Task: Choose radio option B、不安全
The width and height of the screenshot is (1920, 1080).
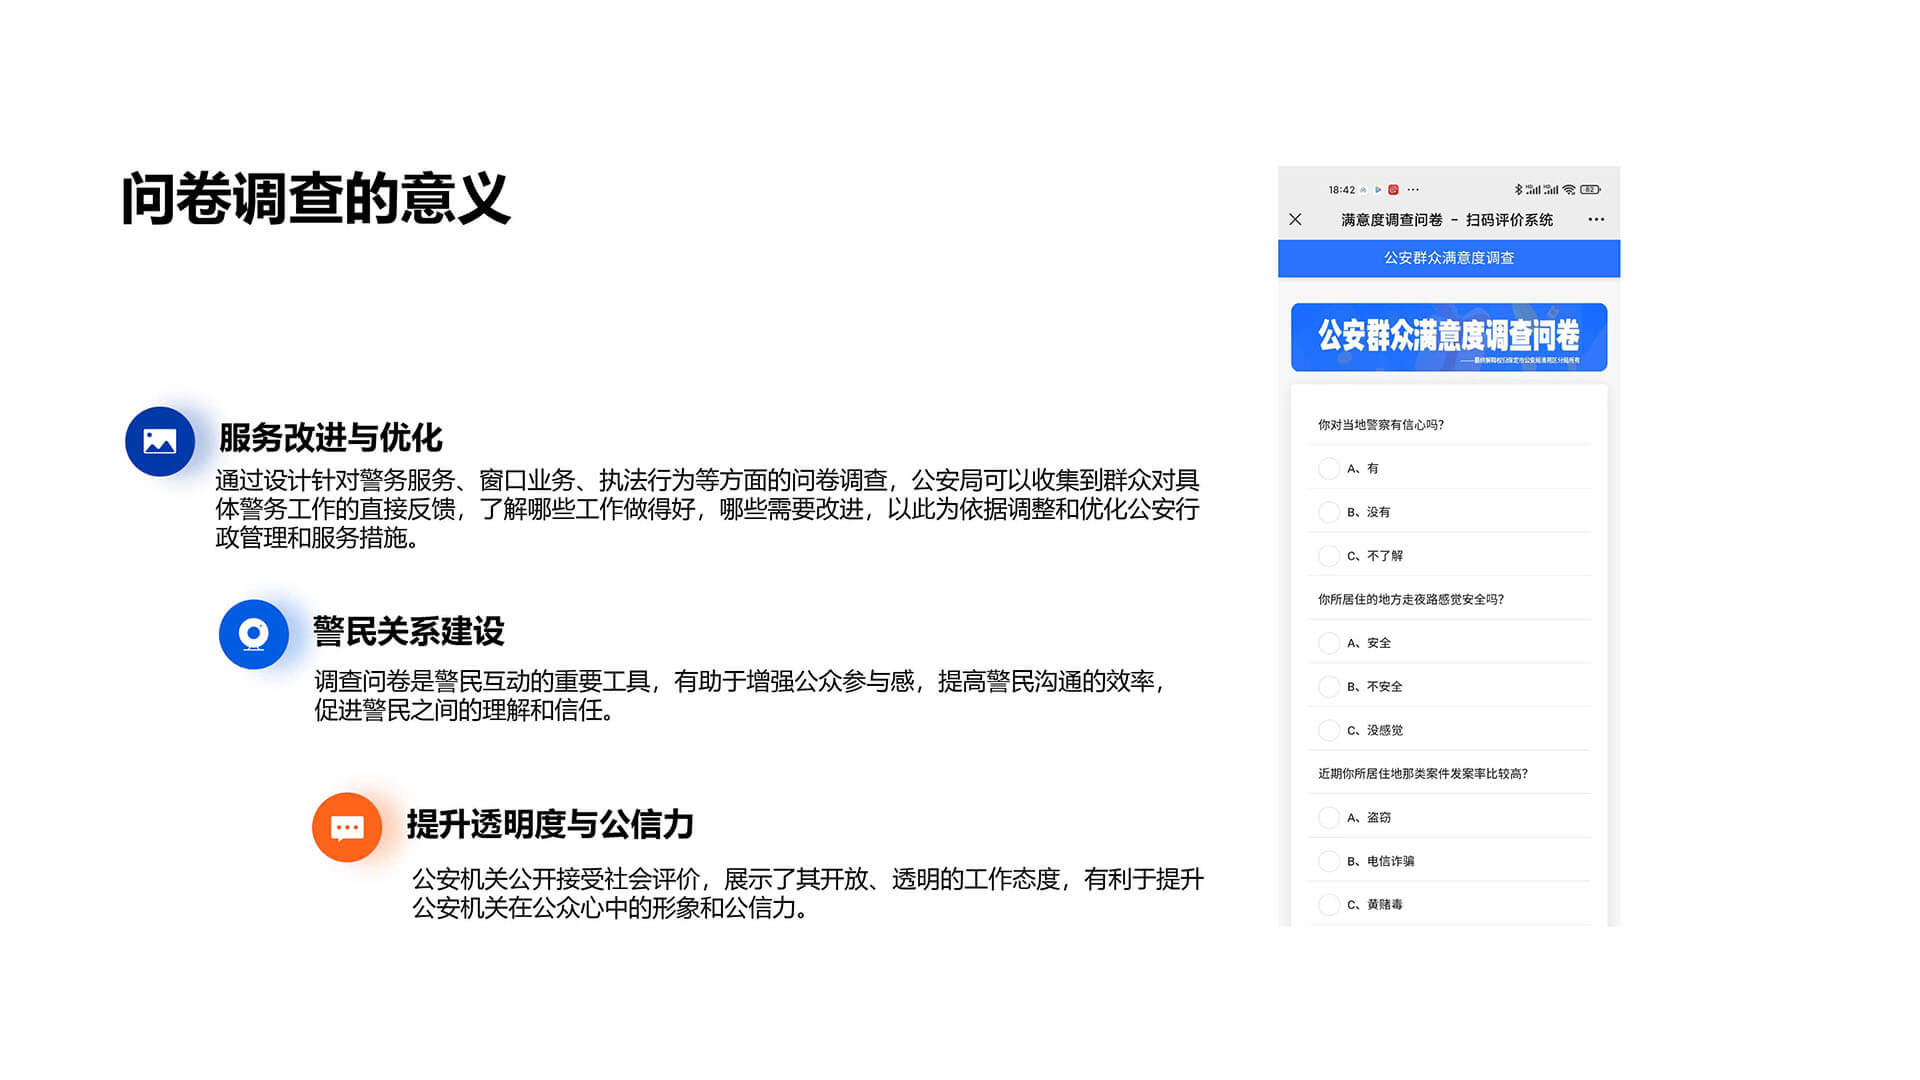Action: (1329, 687)
